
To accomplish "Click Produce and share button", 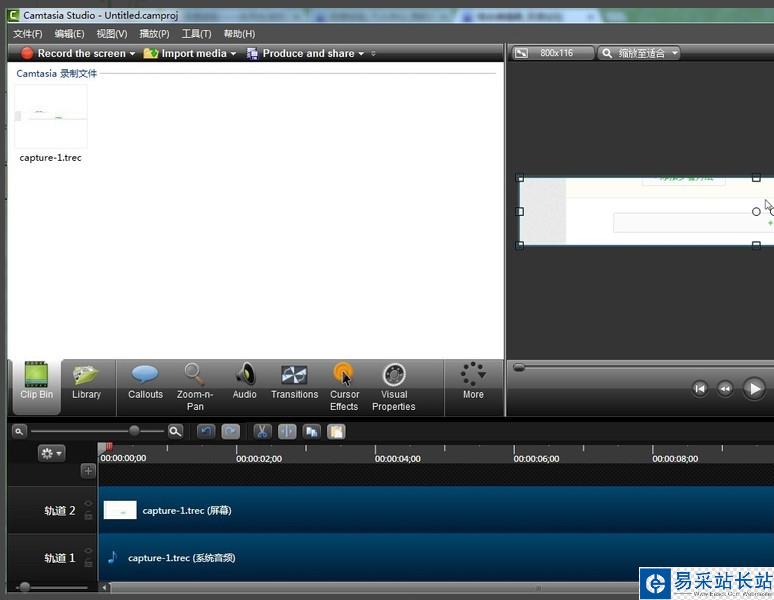I will (x=301, y=53).
